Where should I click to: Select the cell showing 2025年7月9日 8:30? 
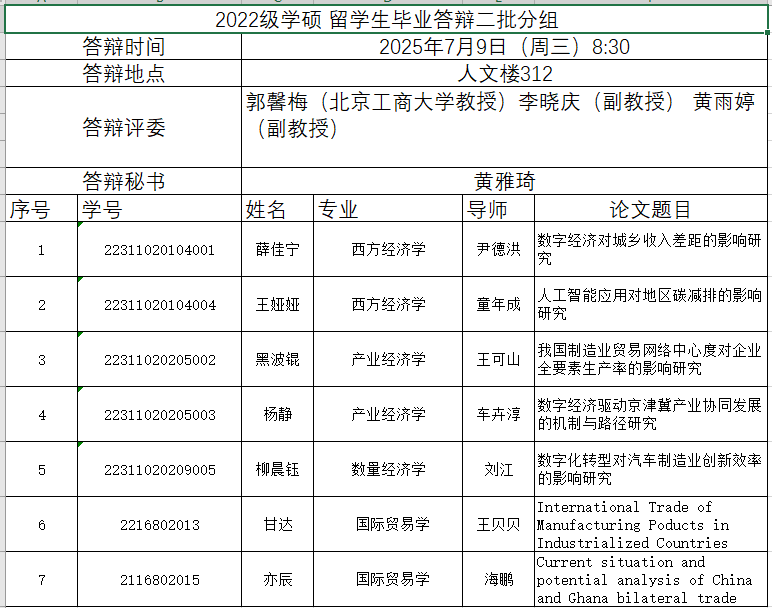505,47
